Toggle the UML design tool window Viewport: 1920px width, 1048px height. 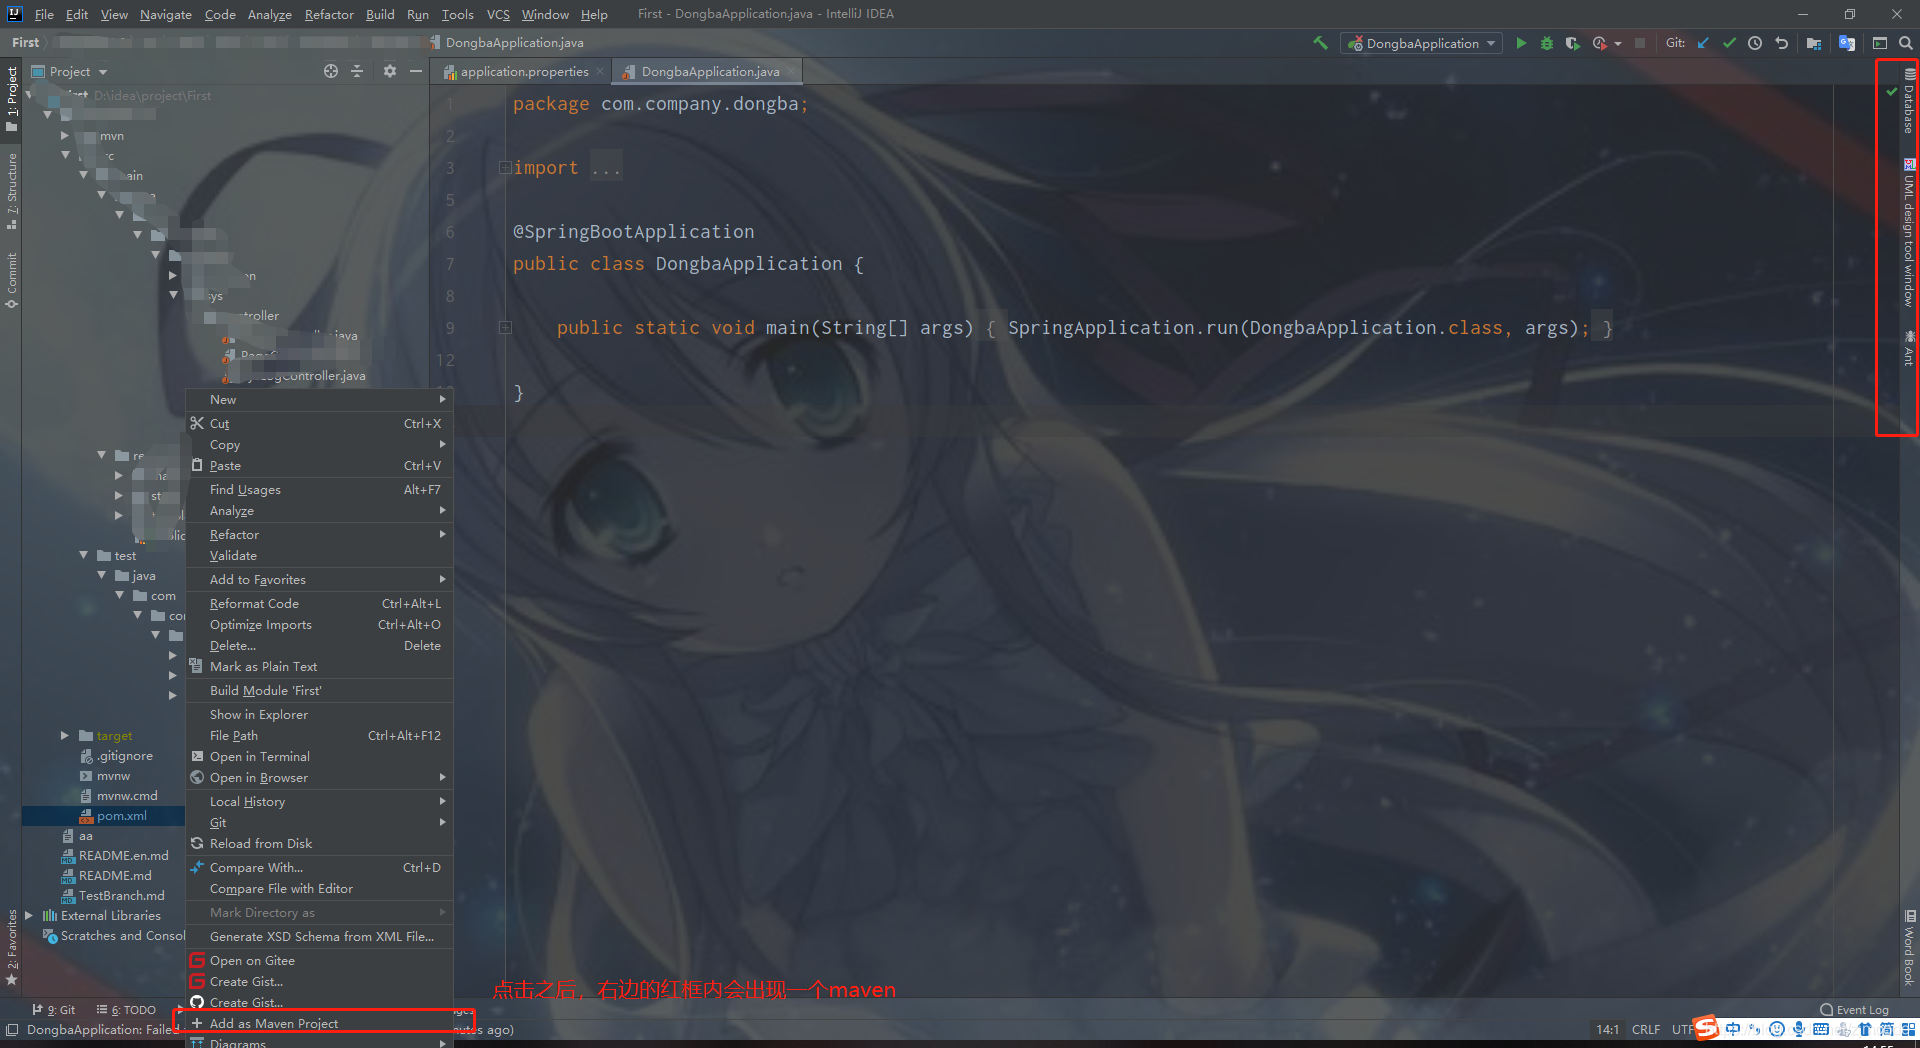1909,232
